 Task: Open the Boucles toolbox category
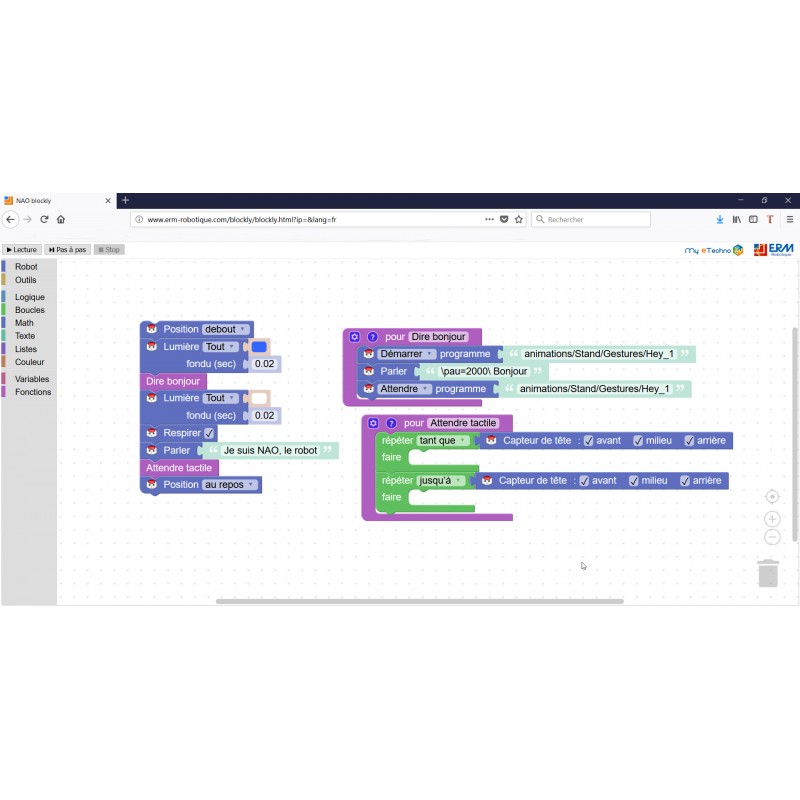(29, 310)
